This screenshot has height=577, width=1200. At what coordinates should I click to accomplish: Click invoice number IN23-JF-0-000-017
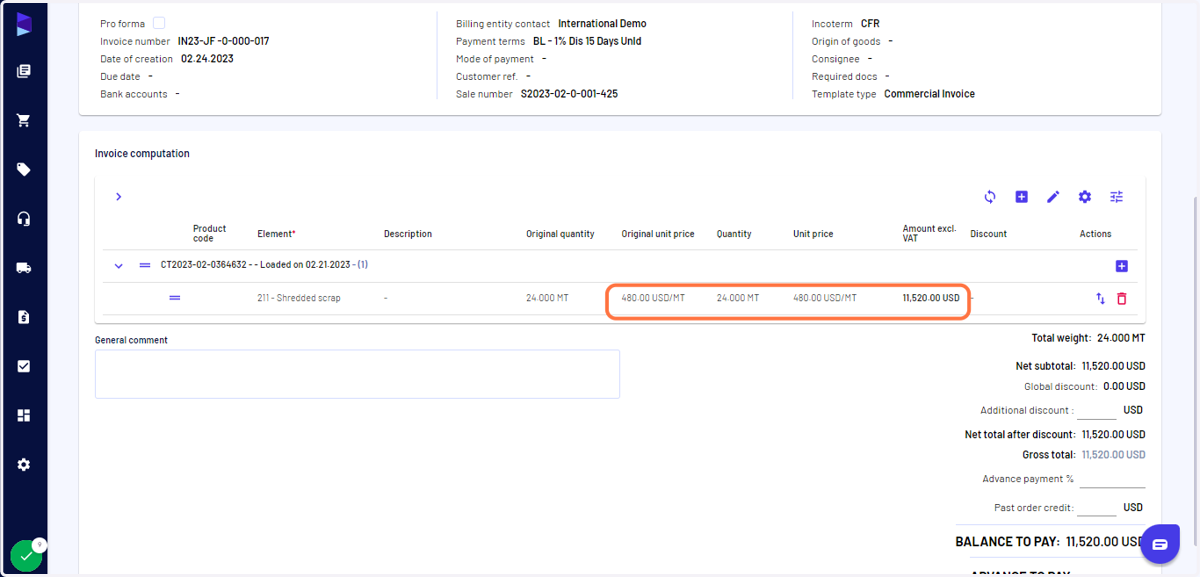[x=223, y=41]
